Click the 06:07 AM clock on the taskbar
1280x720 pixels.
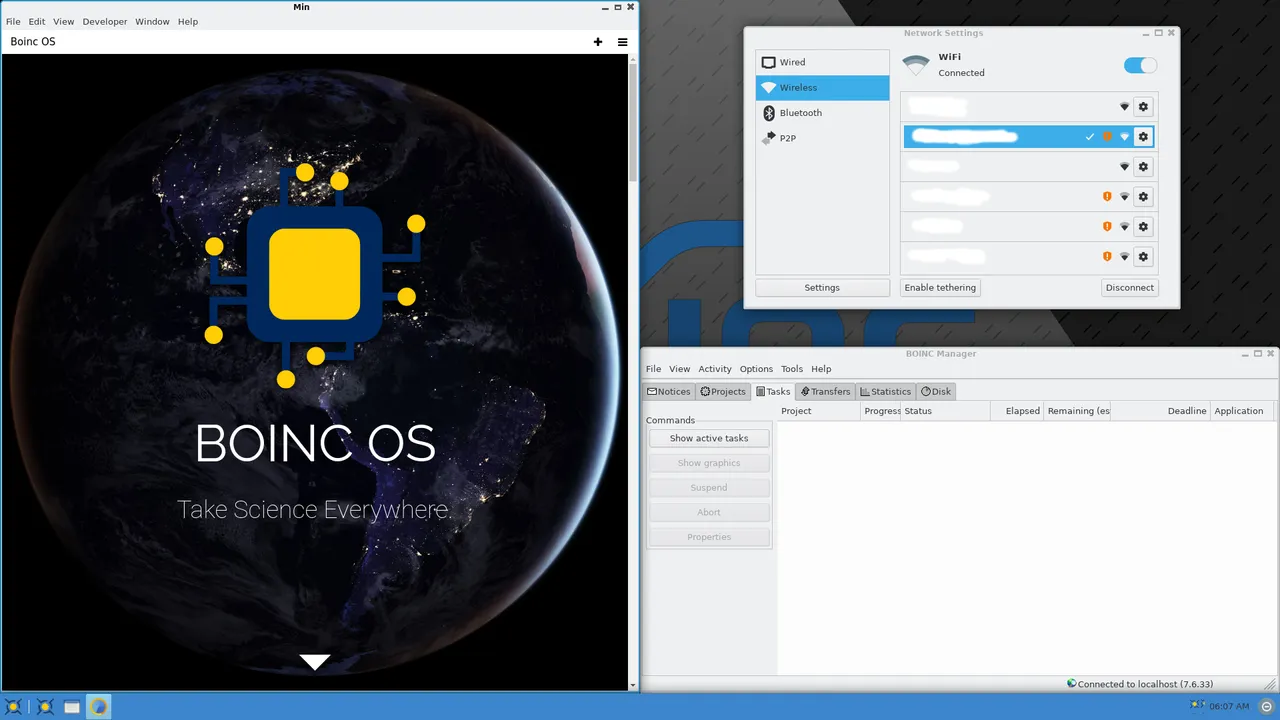(1229, 706)
